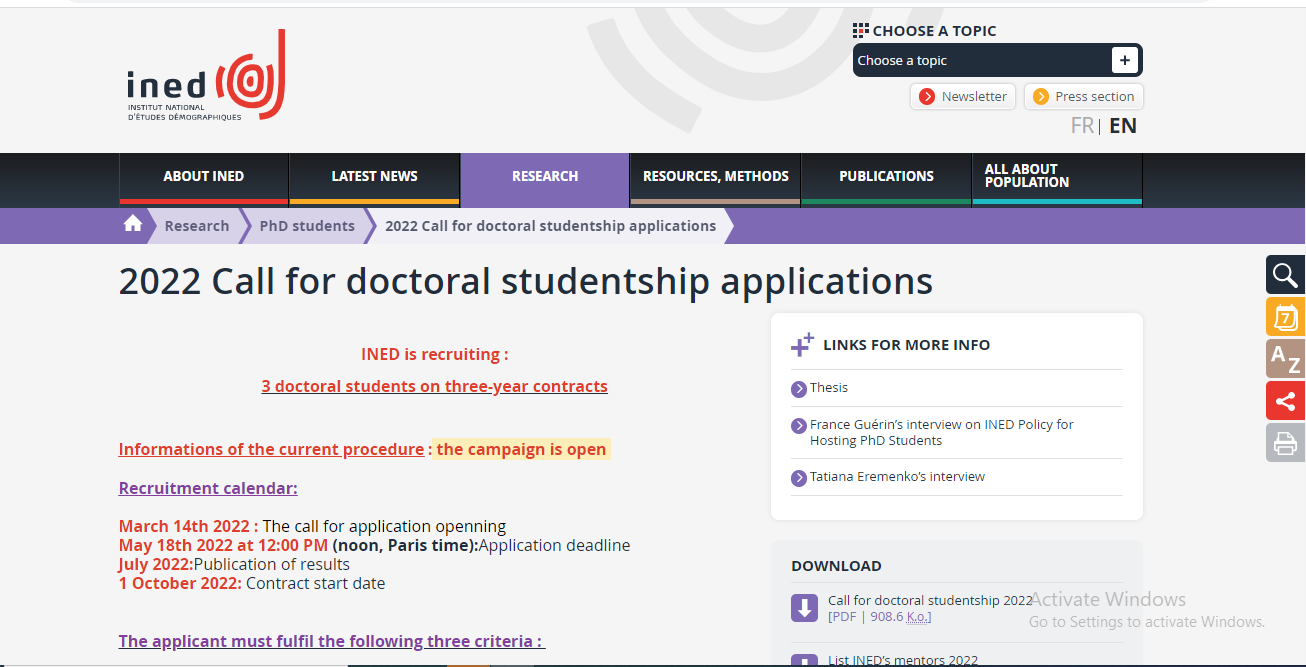Open the Resources, Methods menu
This screenshot has width=1306, height=667.
coord(716,179)
